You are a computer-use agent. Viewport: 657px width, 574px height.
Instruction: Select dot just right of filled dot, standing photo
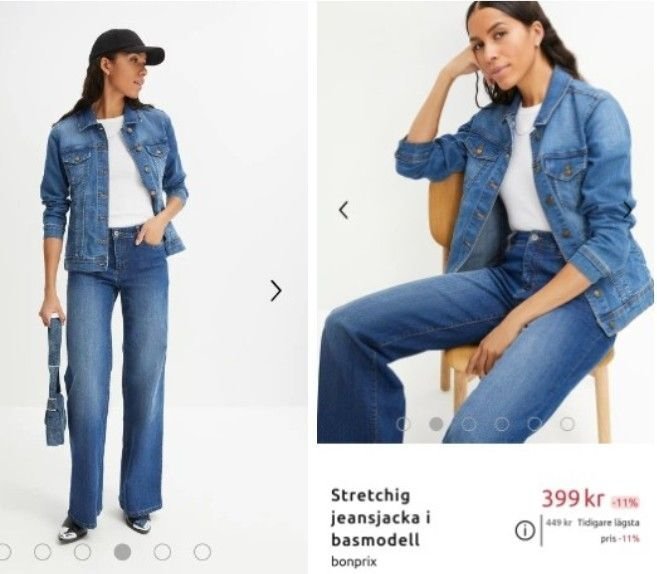pyautogui.click(x=162, y=552)
